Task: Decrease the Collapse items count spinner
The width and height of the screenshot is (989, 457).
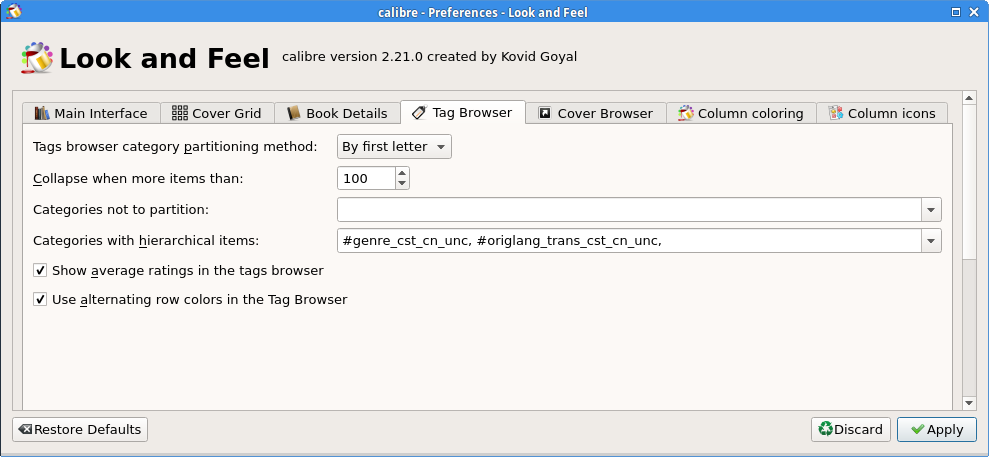Action: pyautogui.click(x=402, y=184)
